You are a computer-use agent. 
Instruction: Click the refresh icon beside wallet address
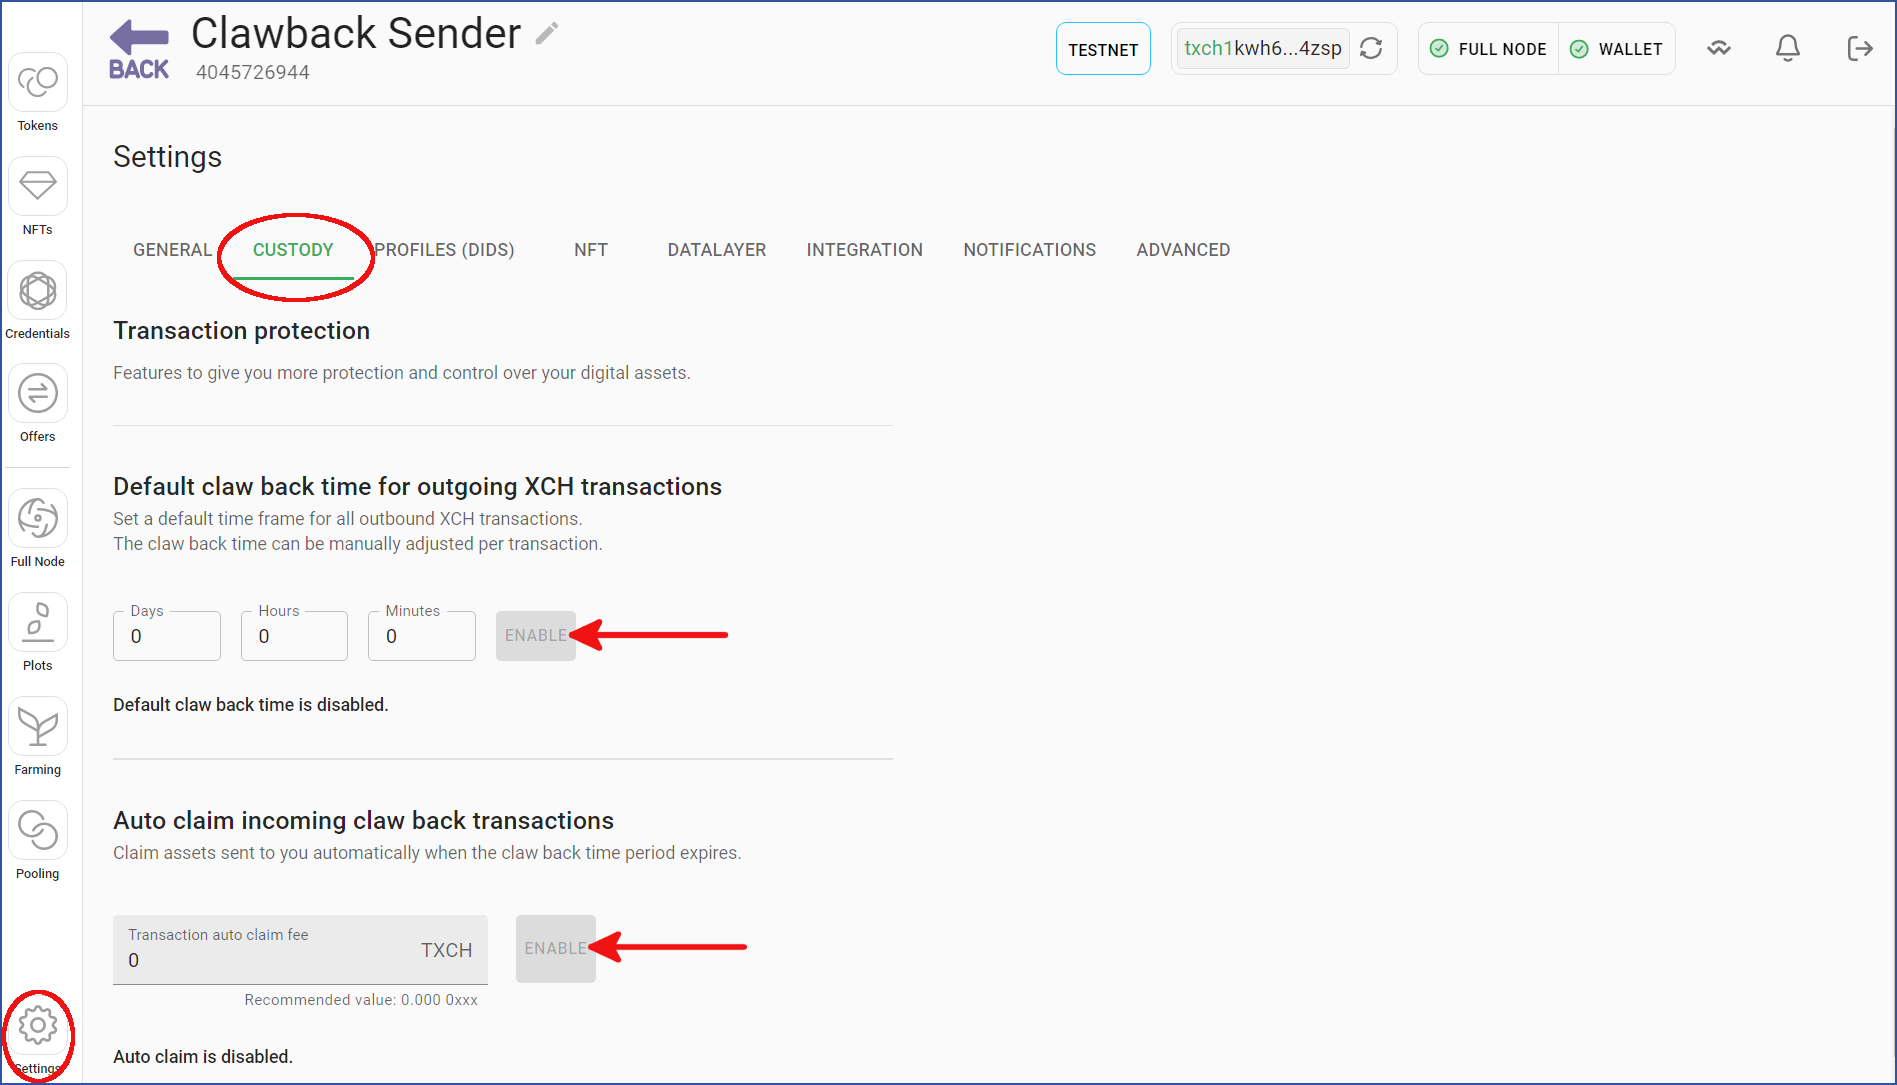1371,48
